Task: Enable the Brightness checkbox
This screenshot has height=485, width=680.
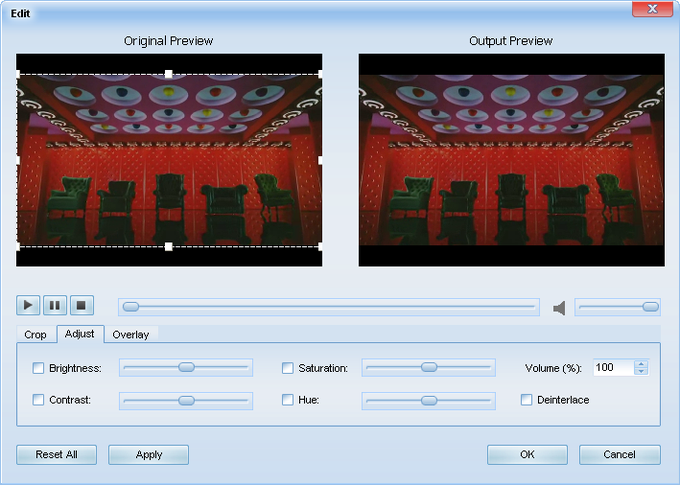Action: point(38,368)
